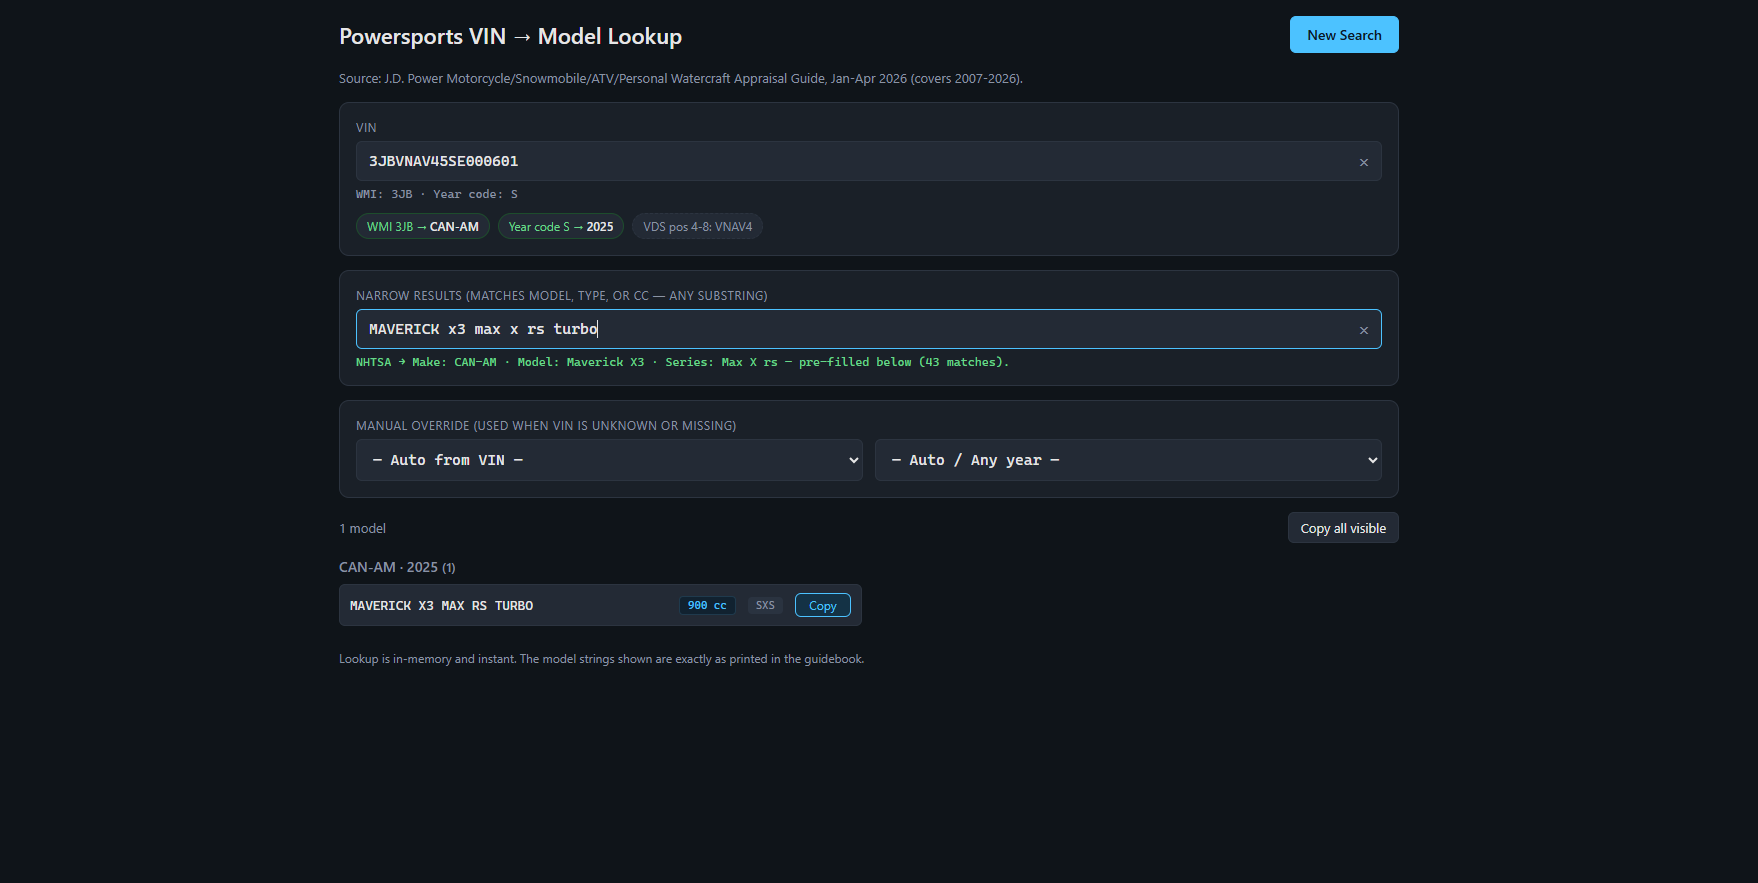The width and height of the screenshot is (1758, 883).
Task: Copy the MAVERICK X3 MAX RS TURBO model
Action: tap(822, 605)
